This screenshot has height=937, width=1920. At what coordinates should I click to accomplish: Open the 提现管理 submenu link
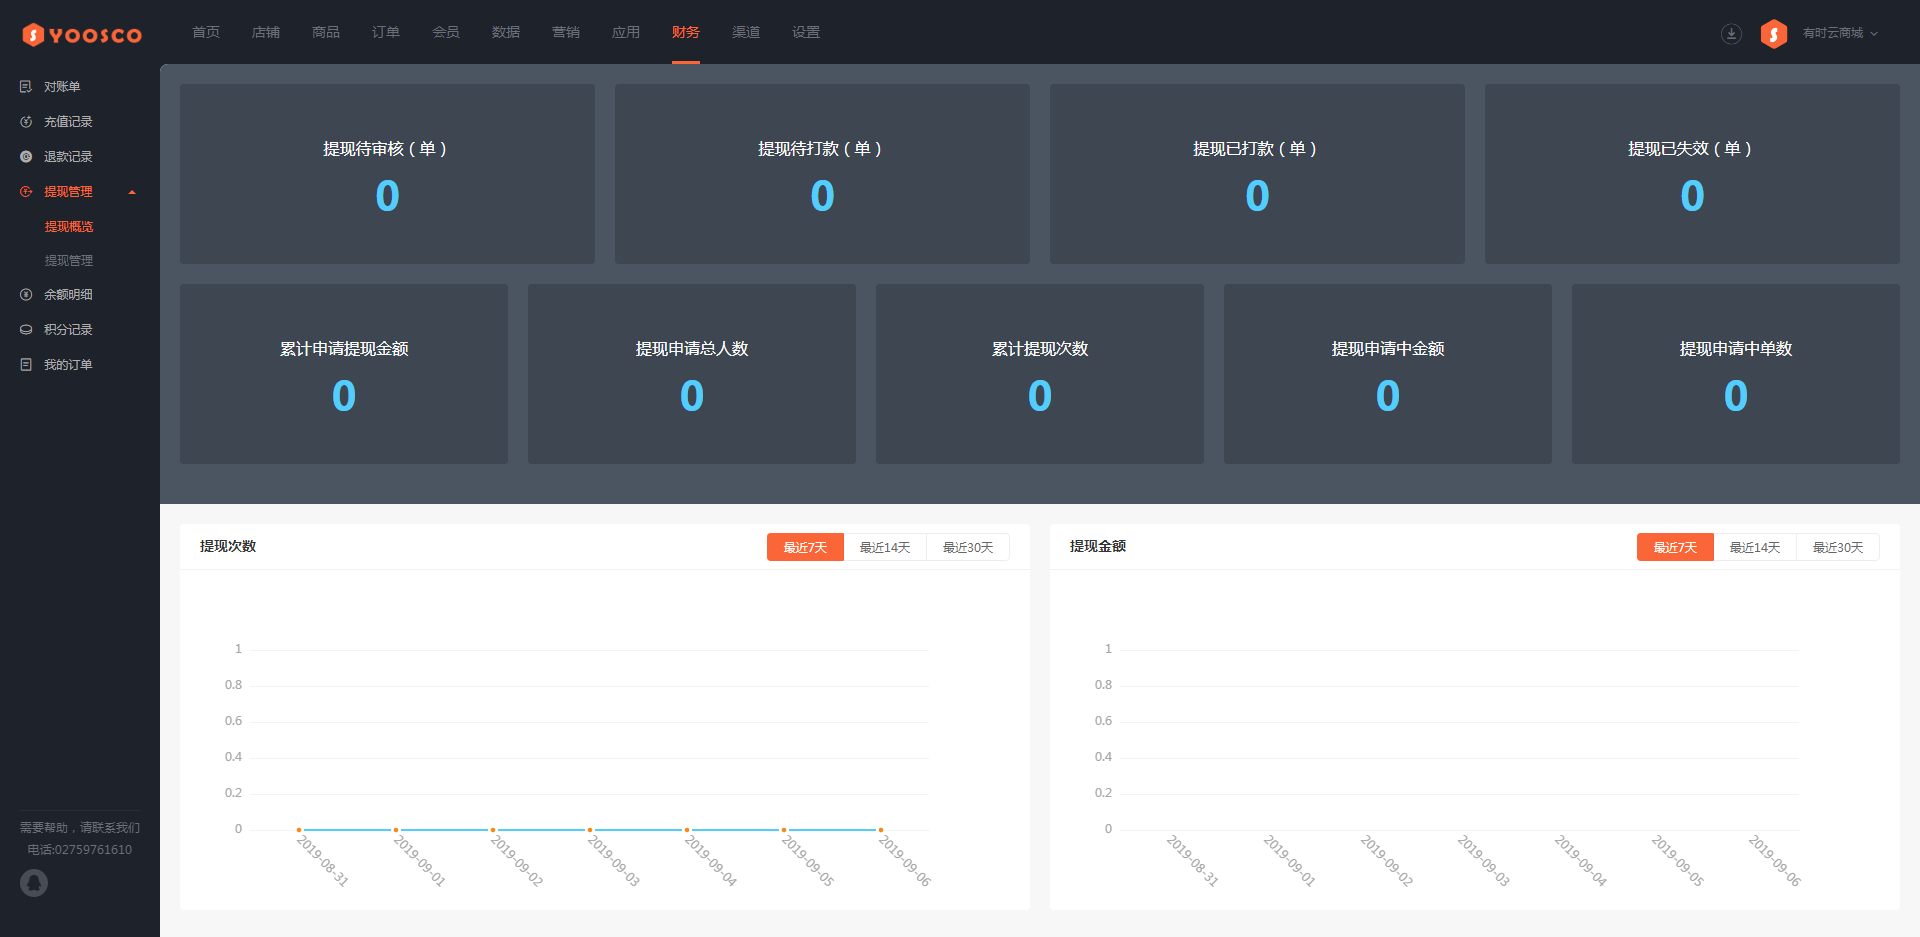click(69, 261)
